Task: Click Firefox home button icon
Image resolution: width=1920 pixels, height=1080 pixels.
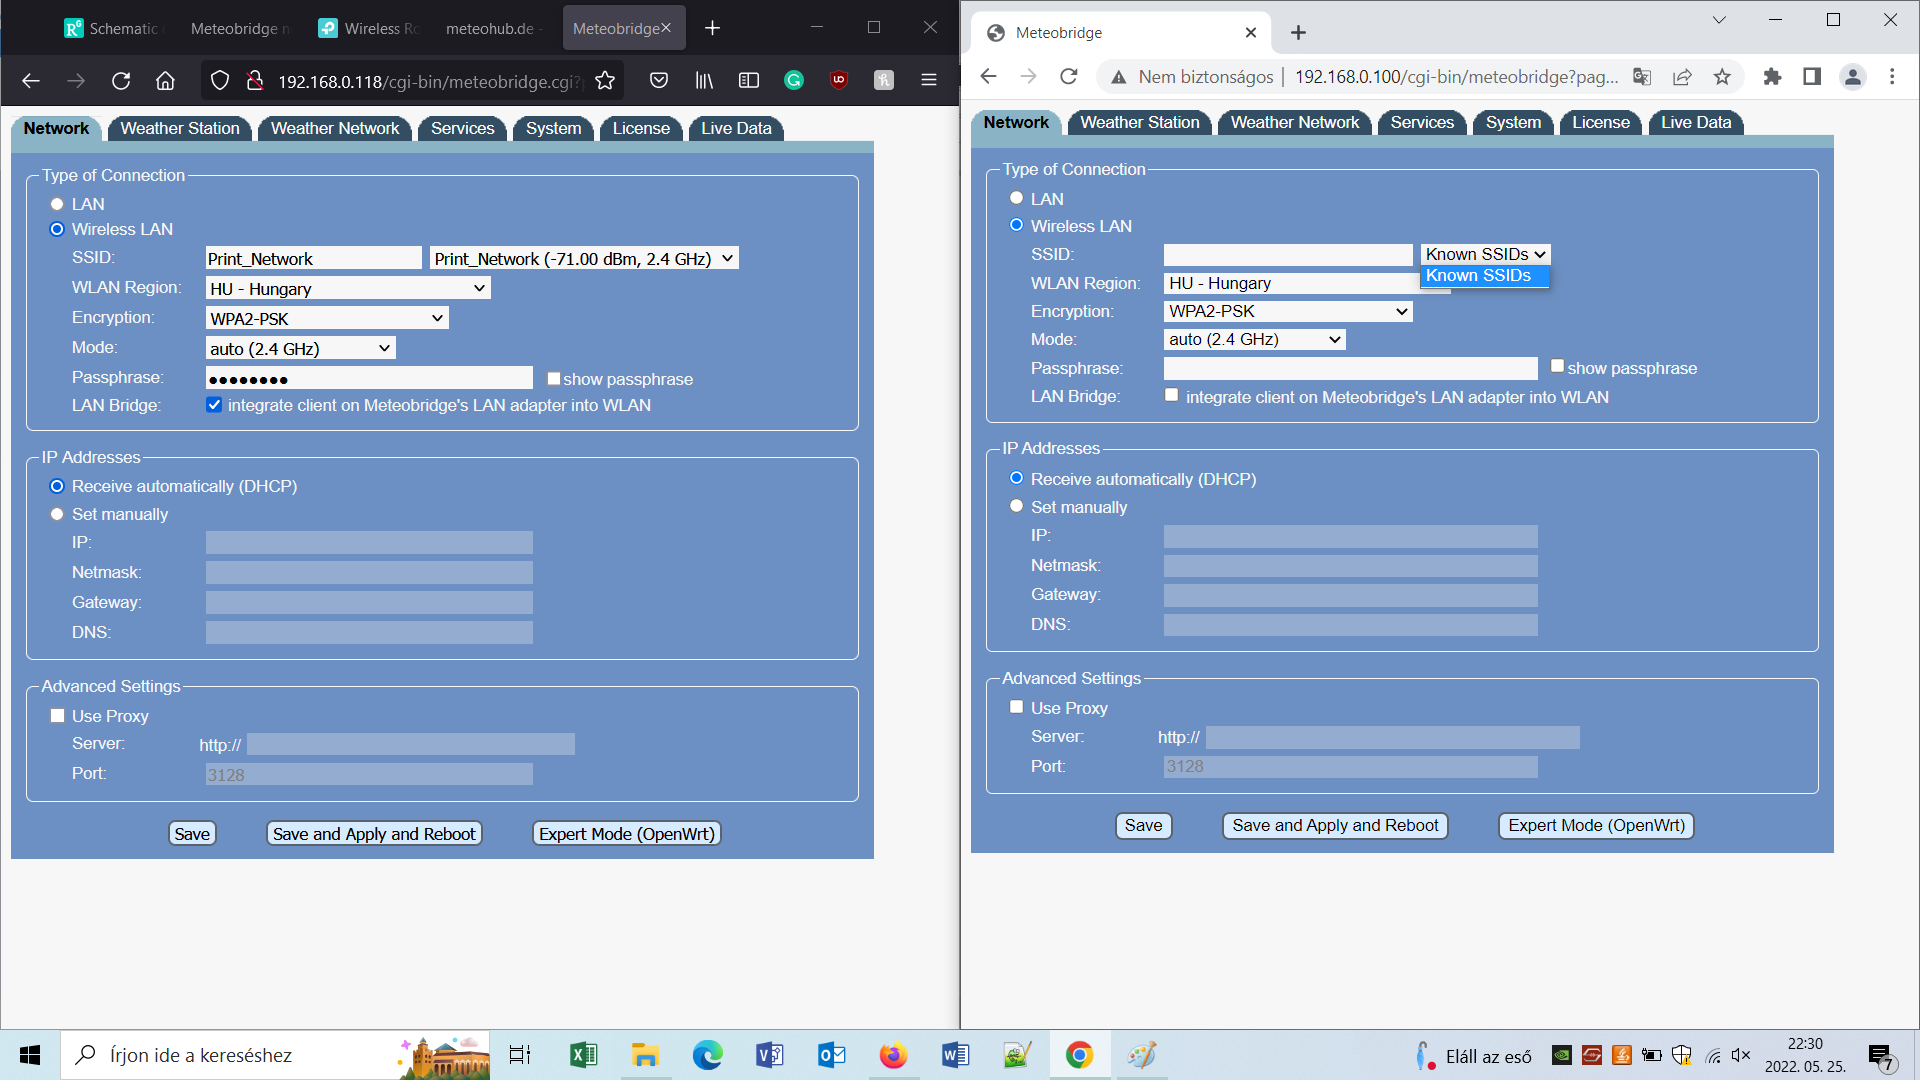Action: click(x=165, y=81)
